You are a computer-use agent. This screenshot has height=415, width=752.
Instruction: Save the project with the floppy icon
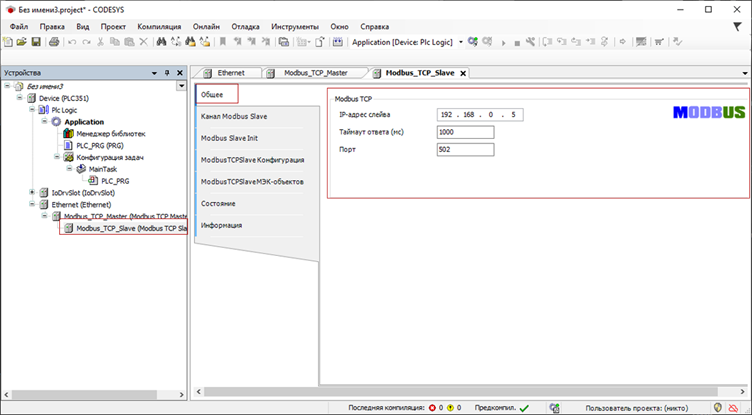tap(36, 42)
